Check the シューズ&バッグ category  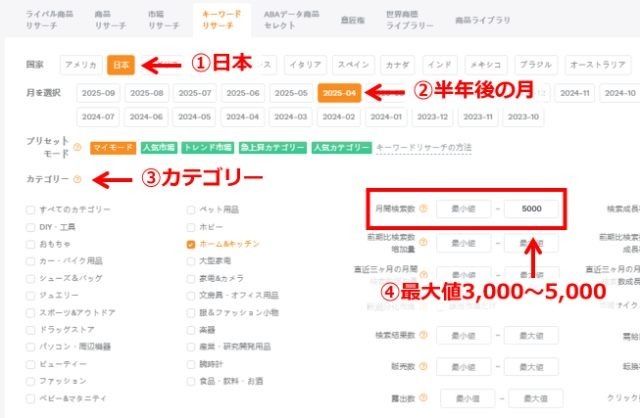click(30, 278)
